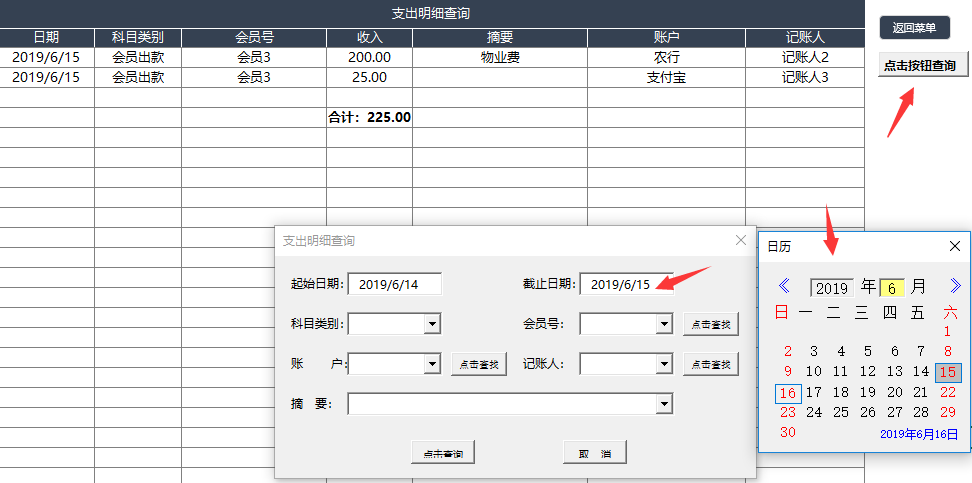Click the calendar month 6 field
Image resolution: width=972 pixels, height=483 pixels.
pos(891,288)
